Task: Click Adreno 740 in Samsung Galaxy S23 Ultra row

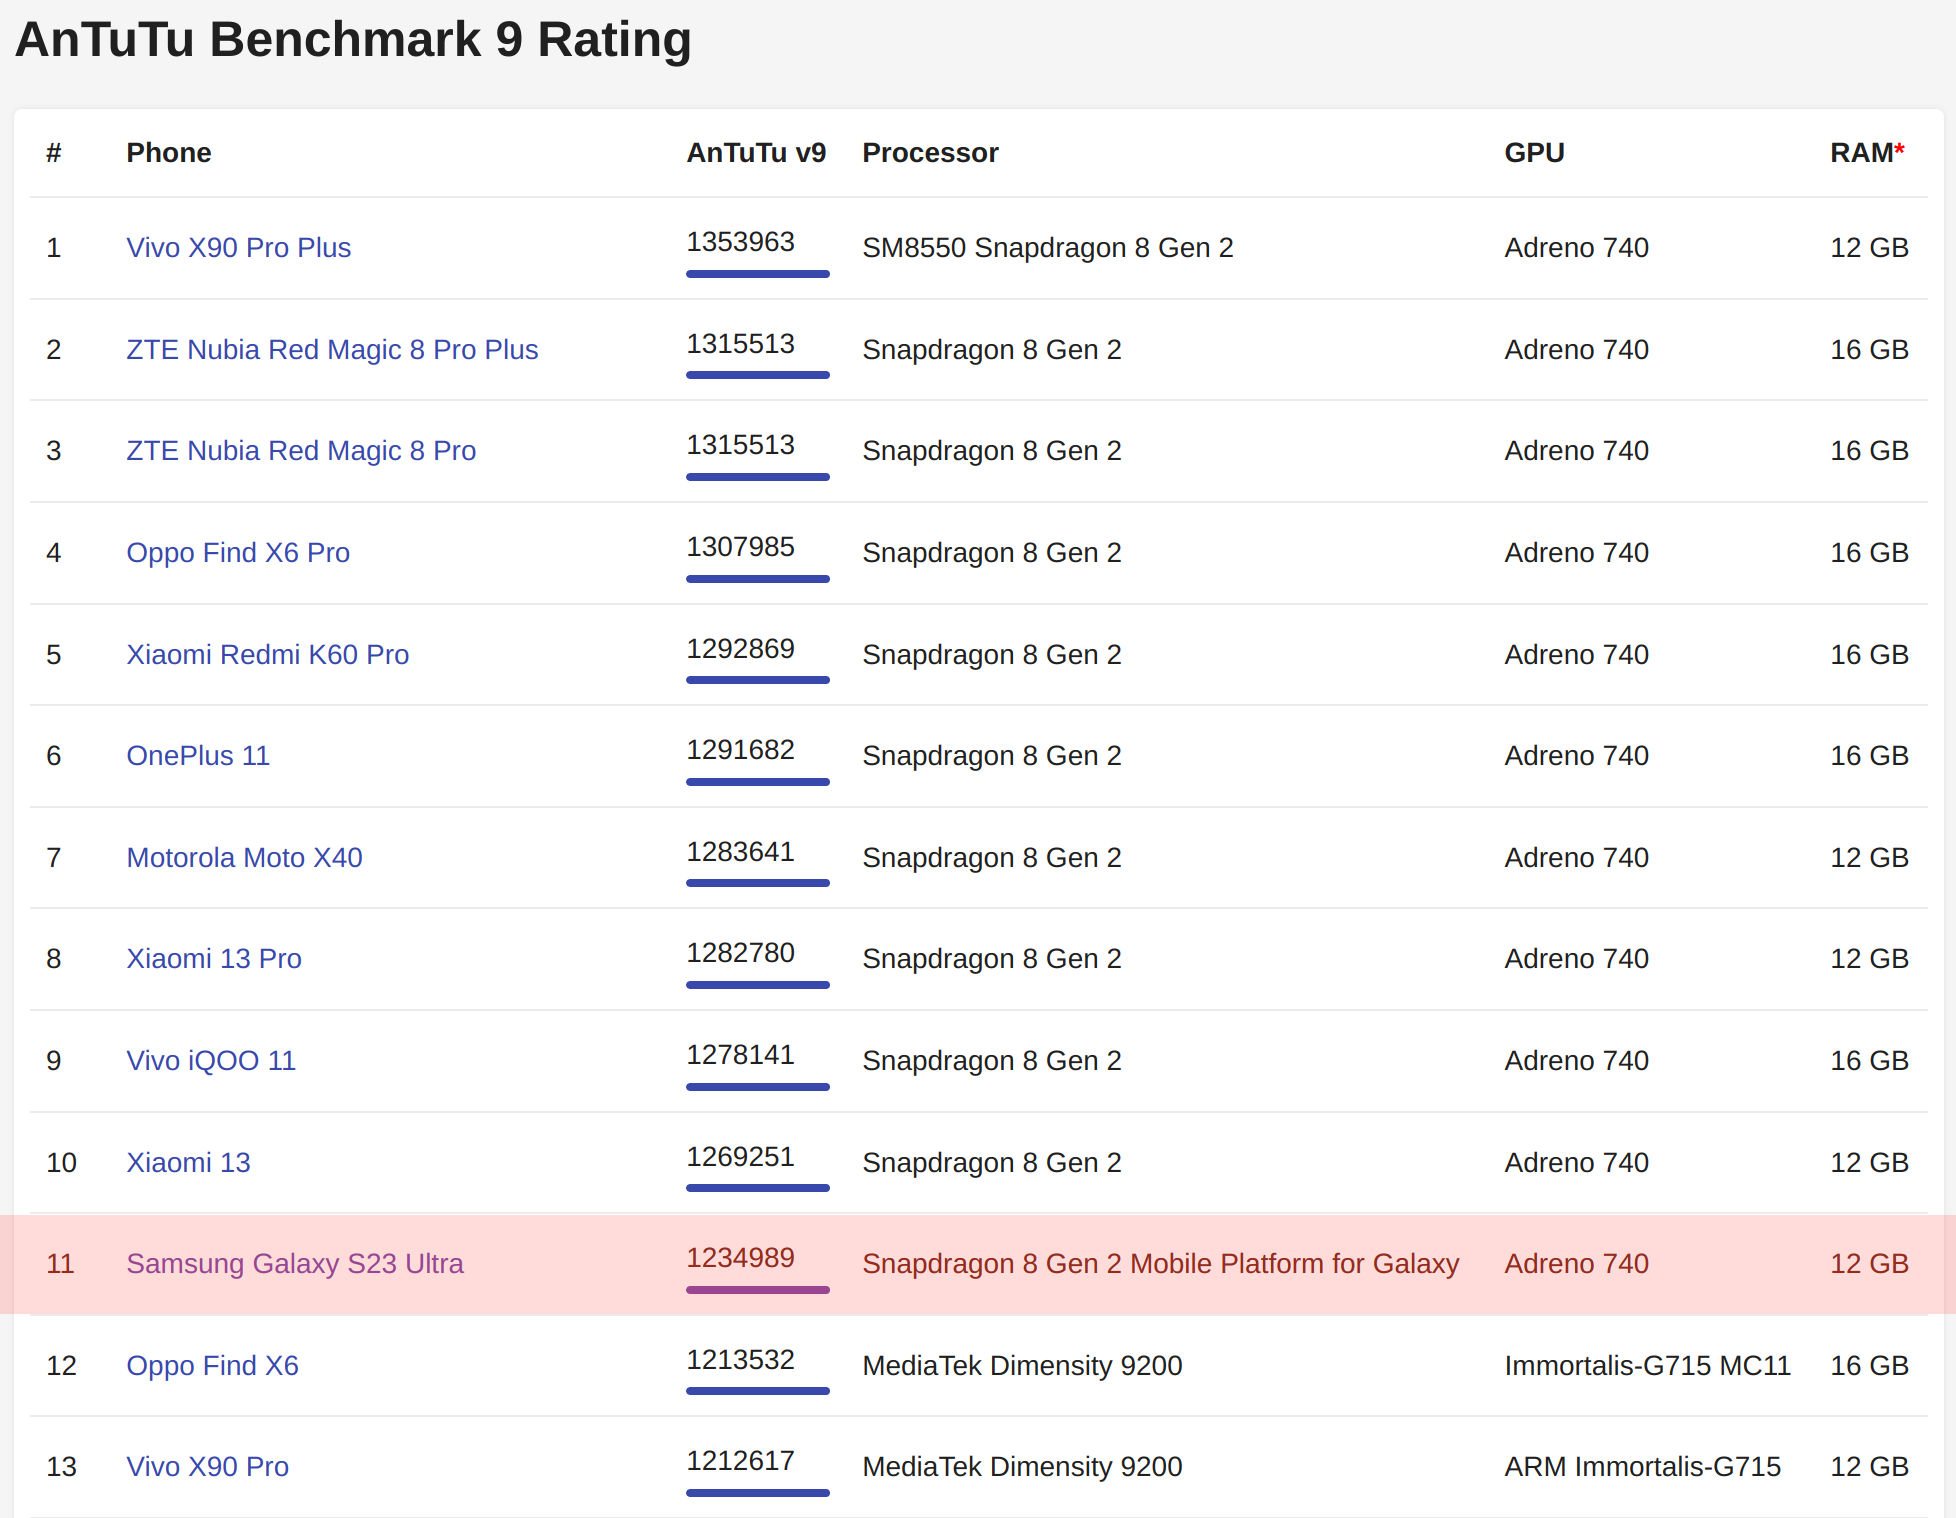Action: 1576,1264
